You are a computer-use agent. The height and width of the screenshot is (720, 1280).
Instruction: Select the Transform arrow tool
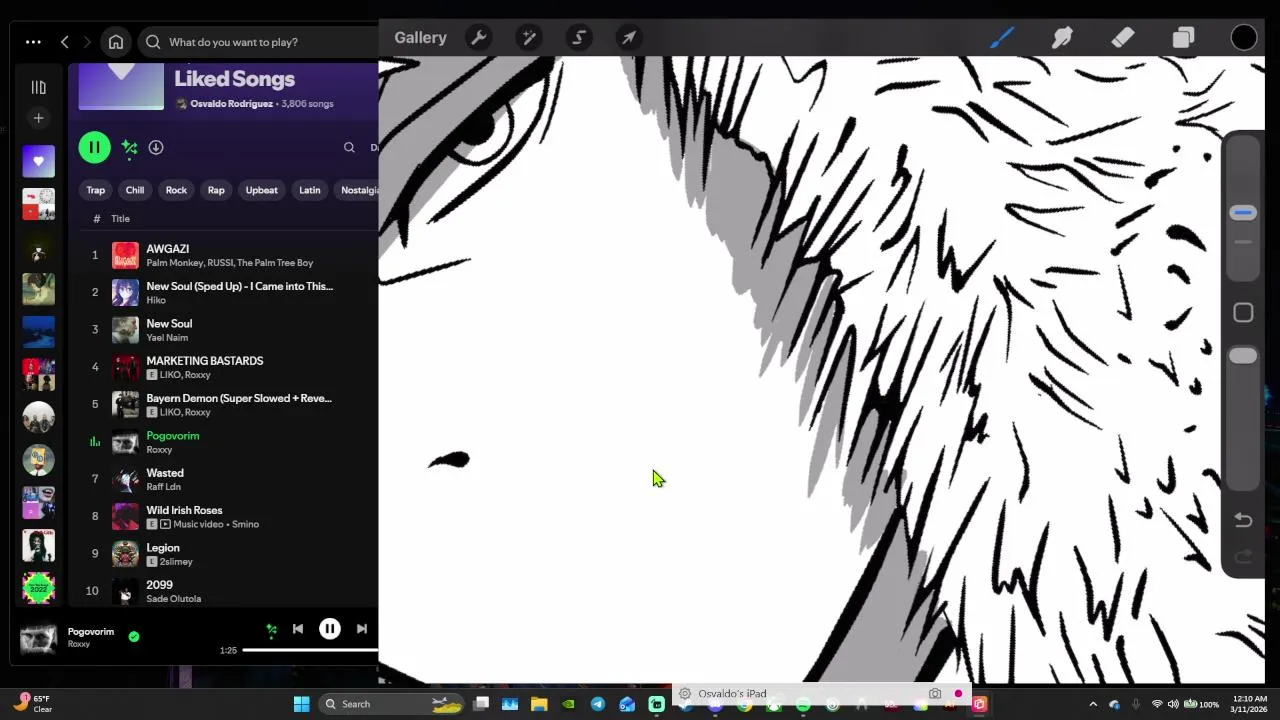[x=629, y=38]
